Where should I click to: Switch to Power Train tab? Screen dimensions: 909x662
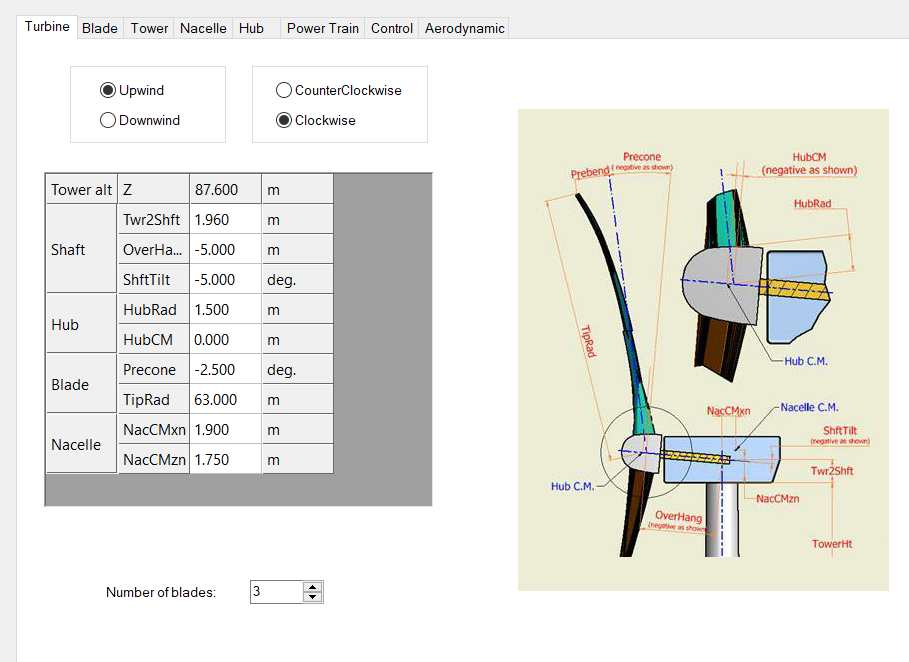click(x=322, y=28)
